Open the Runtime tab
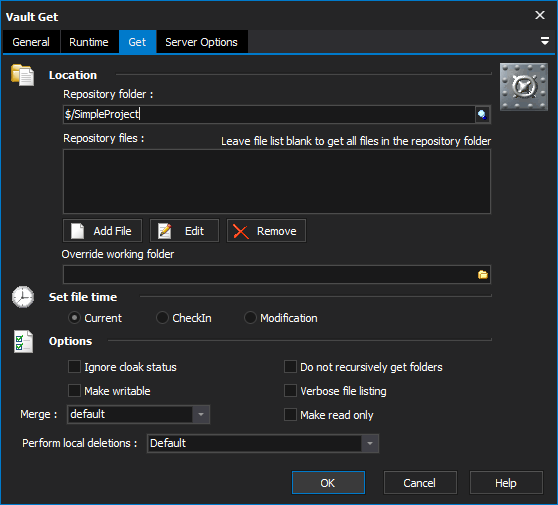 89,42
